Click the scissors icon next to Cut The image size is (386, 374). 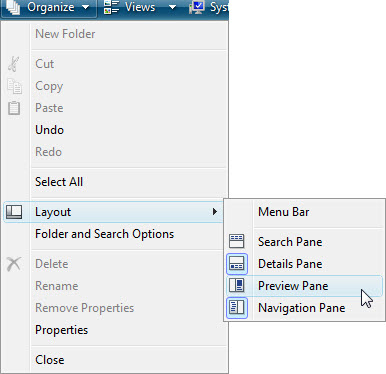click(x=14, y=64)
